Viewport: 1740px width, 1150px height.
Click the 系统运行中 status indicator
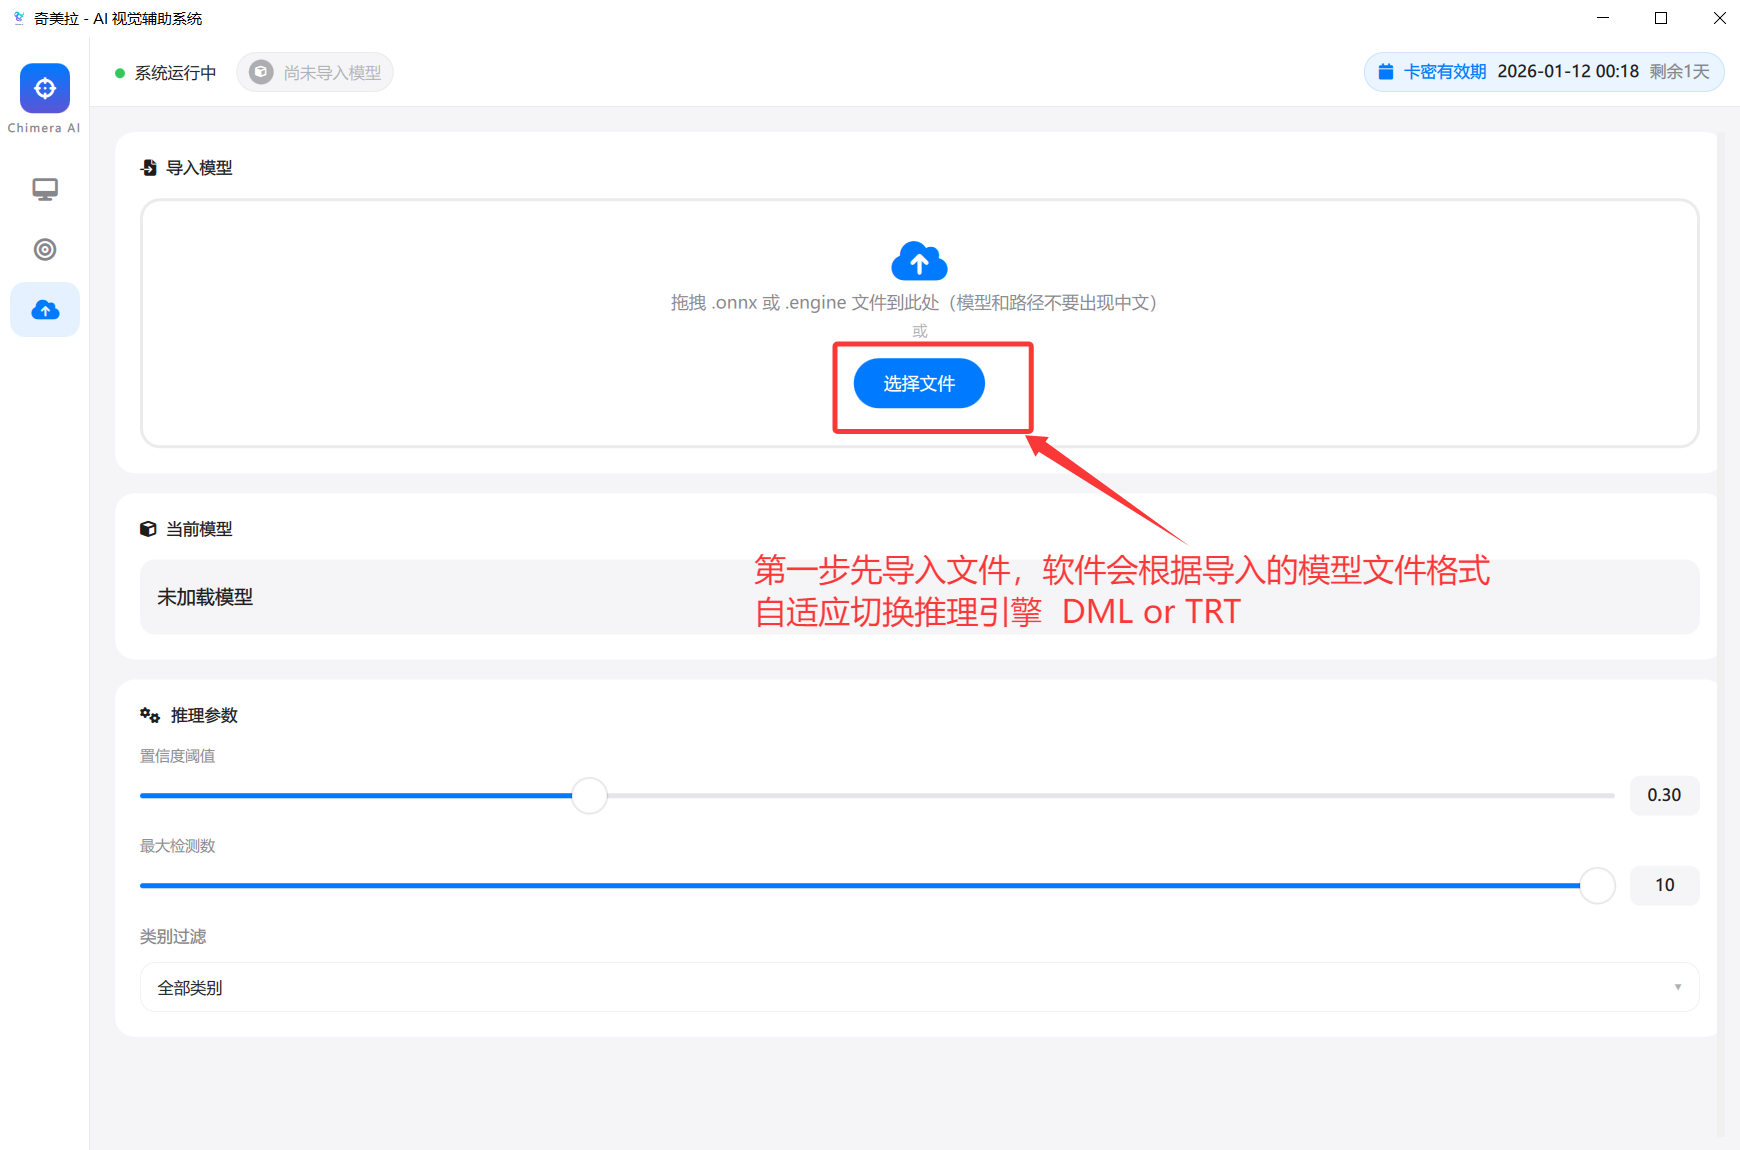pos(166,73)
